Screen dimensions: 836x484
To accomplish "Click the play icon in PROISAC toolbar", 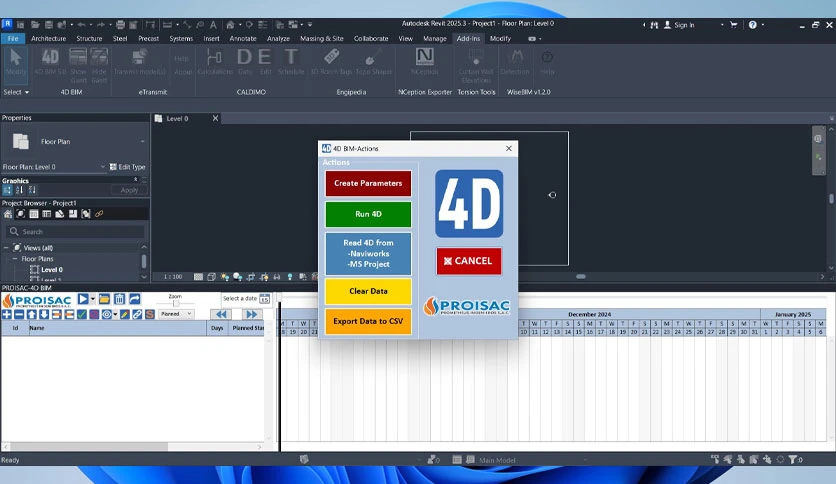I will [x=83, y=299].
